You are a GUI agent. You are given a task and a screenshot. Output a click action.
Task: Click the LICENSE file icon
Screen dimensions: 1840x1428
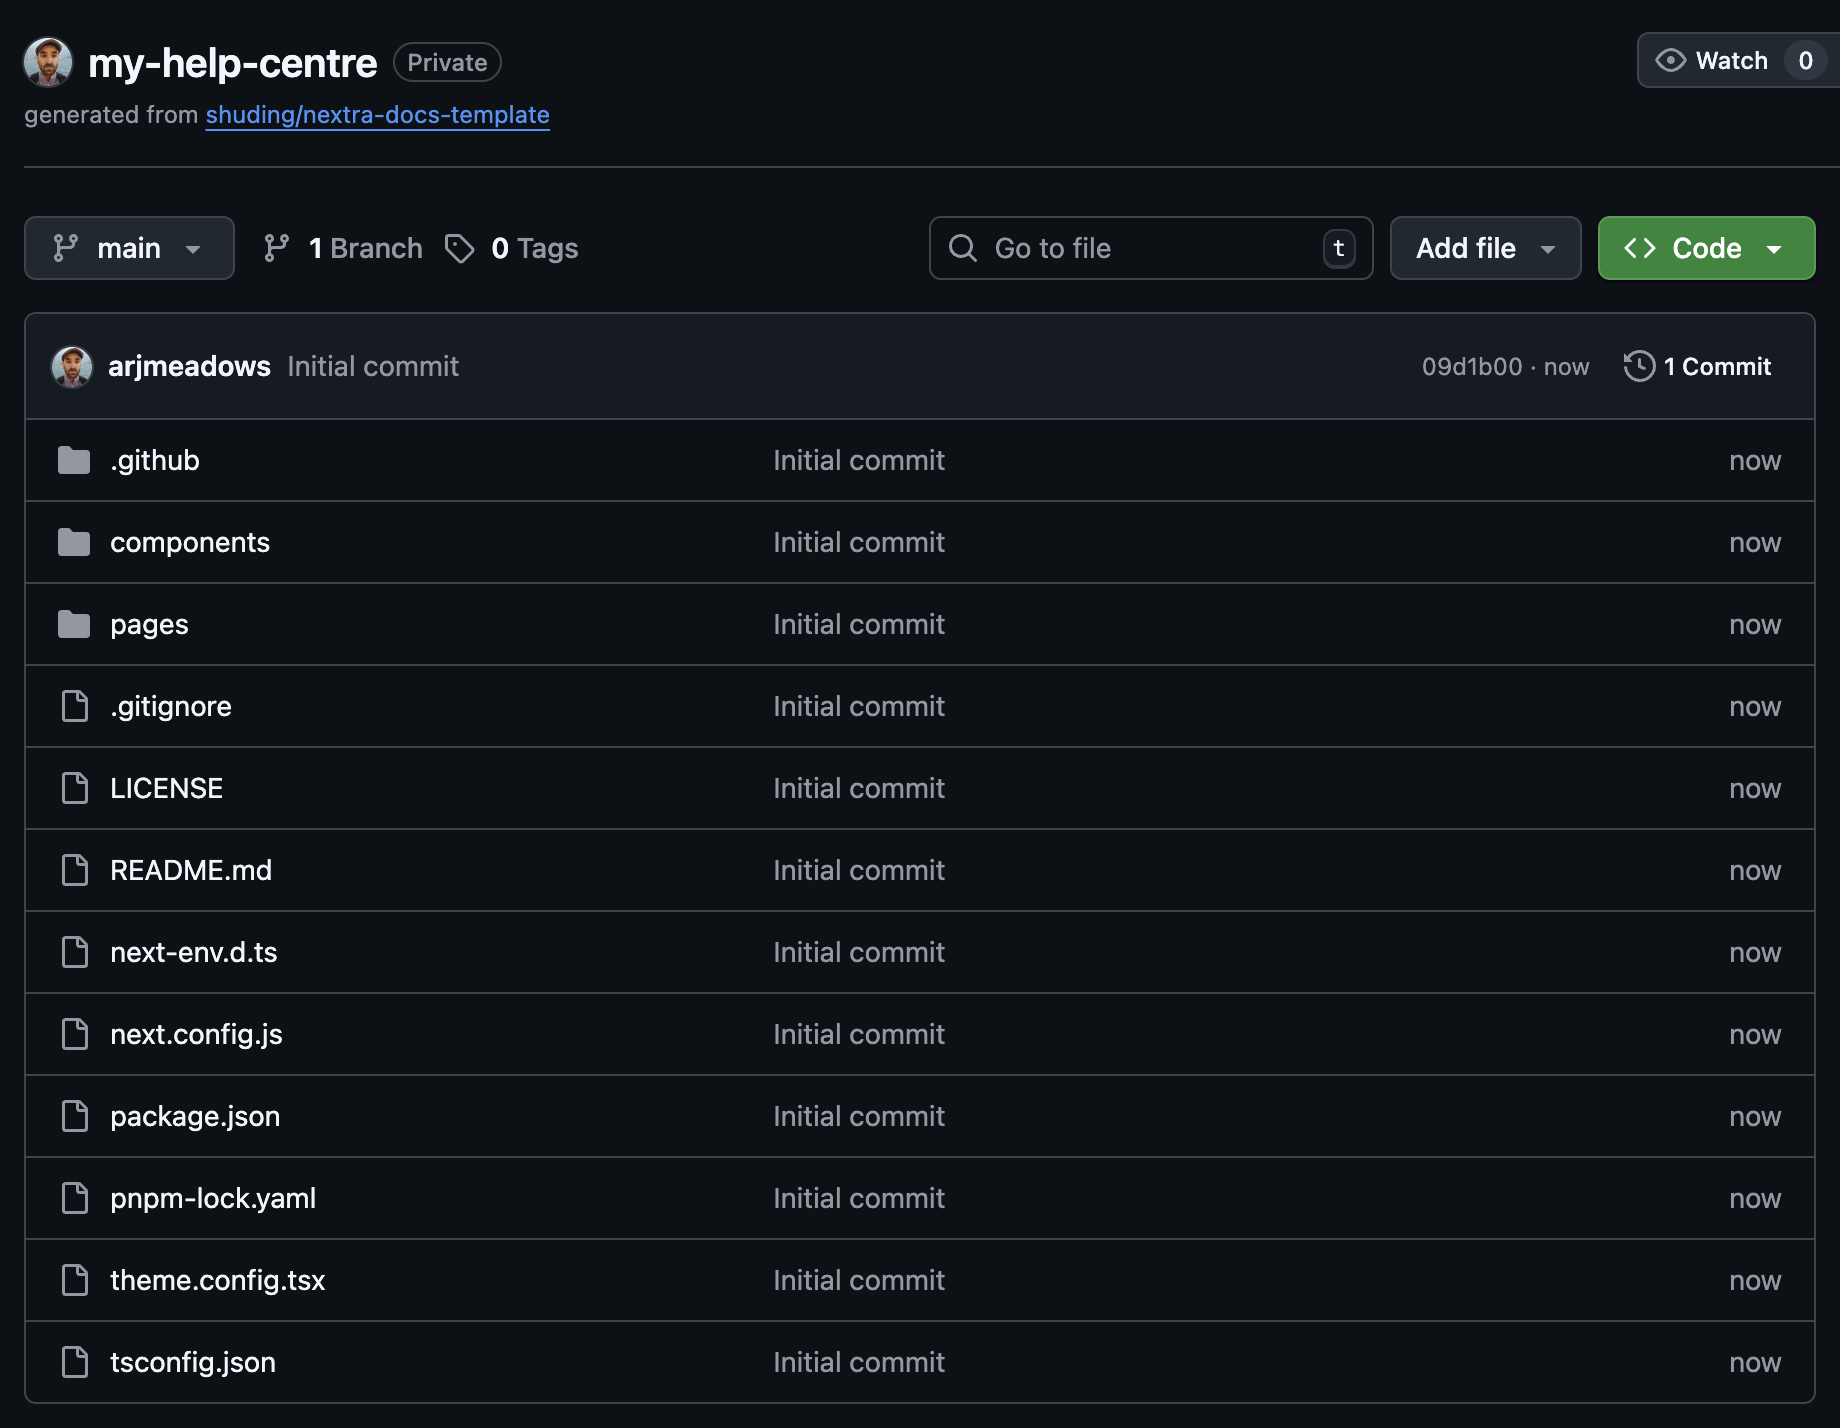[75, 788]
